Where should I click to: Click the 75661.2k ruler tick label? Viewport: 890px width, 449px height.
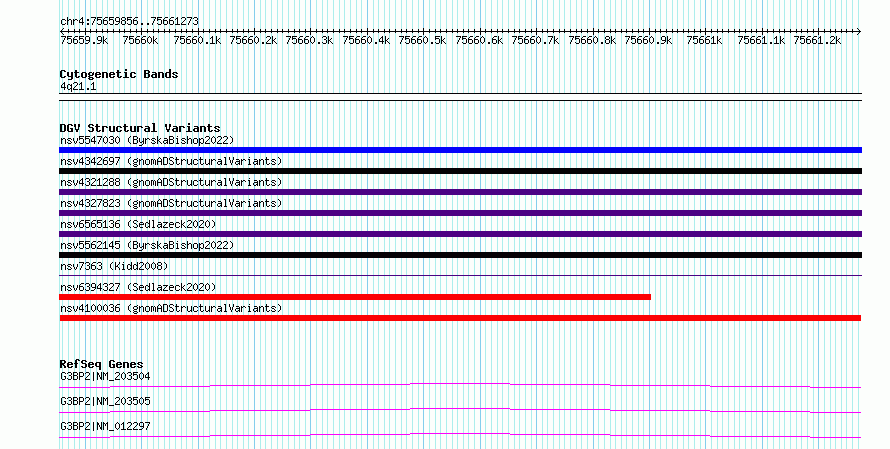tap(817, 40)
